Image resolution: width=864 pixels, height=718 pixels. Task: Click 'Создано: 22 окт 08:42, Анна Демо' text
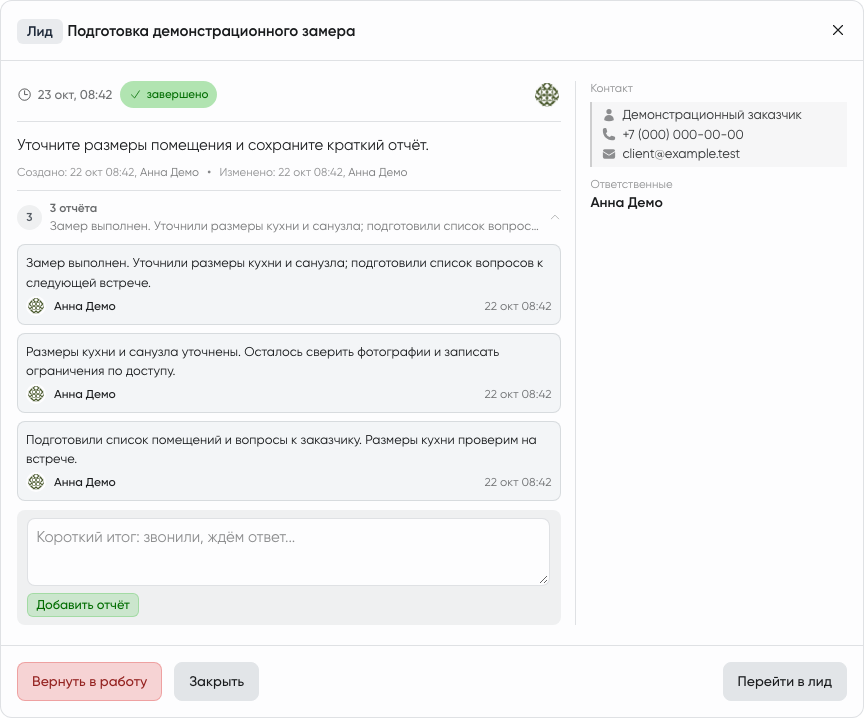(108, 172)
